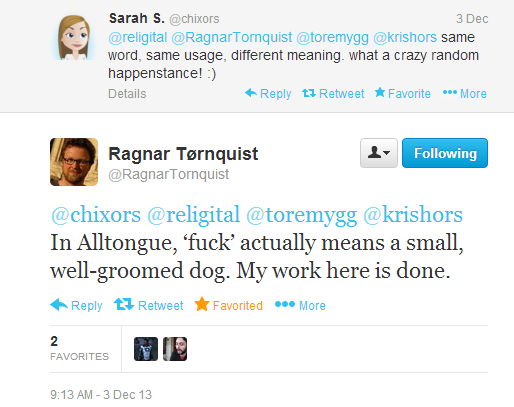Open More options on Sarah's tweet
The image size is (514, 407).
[465, 94]
